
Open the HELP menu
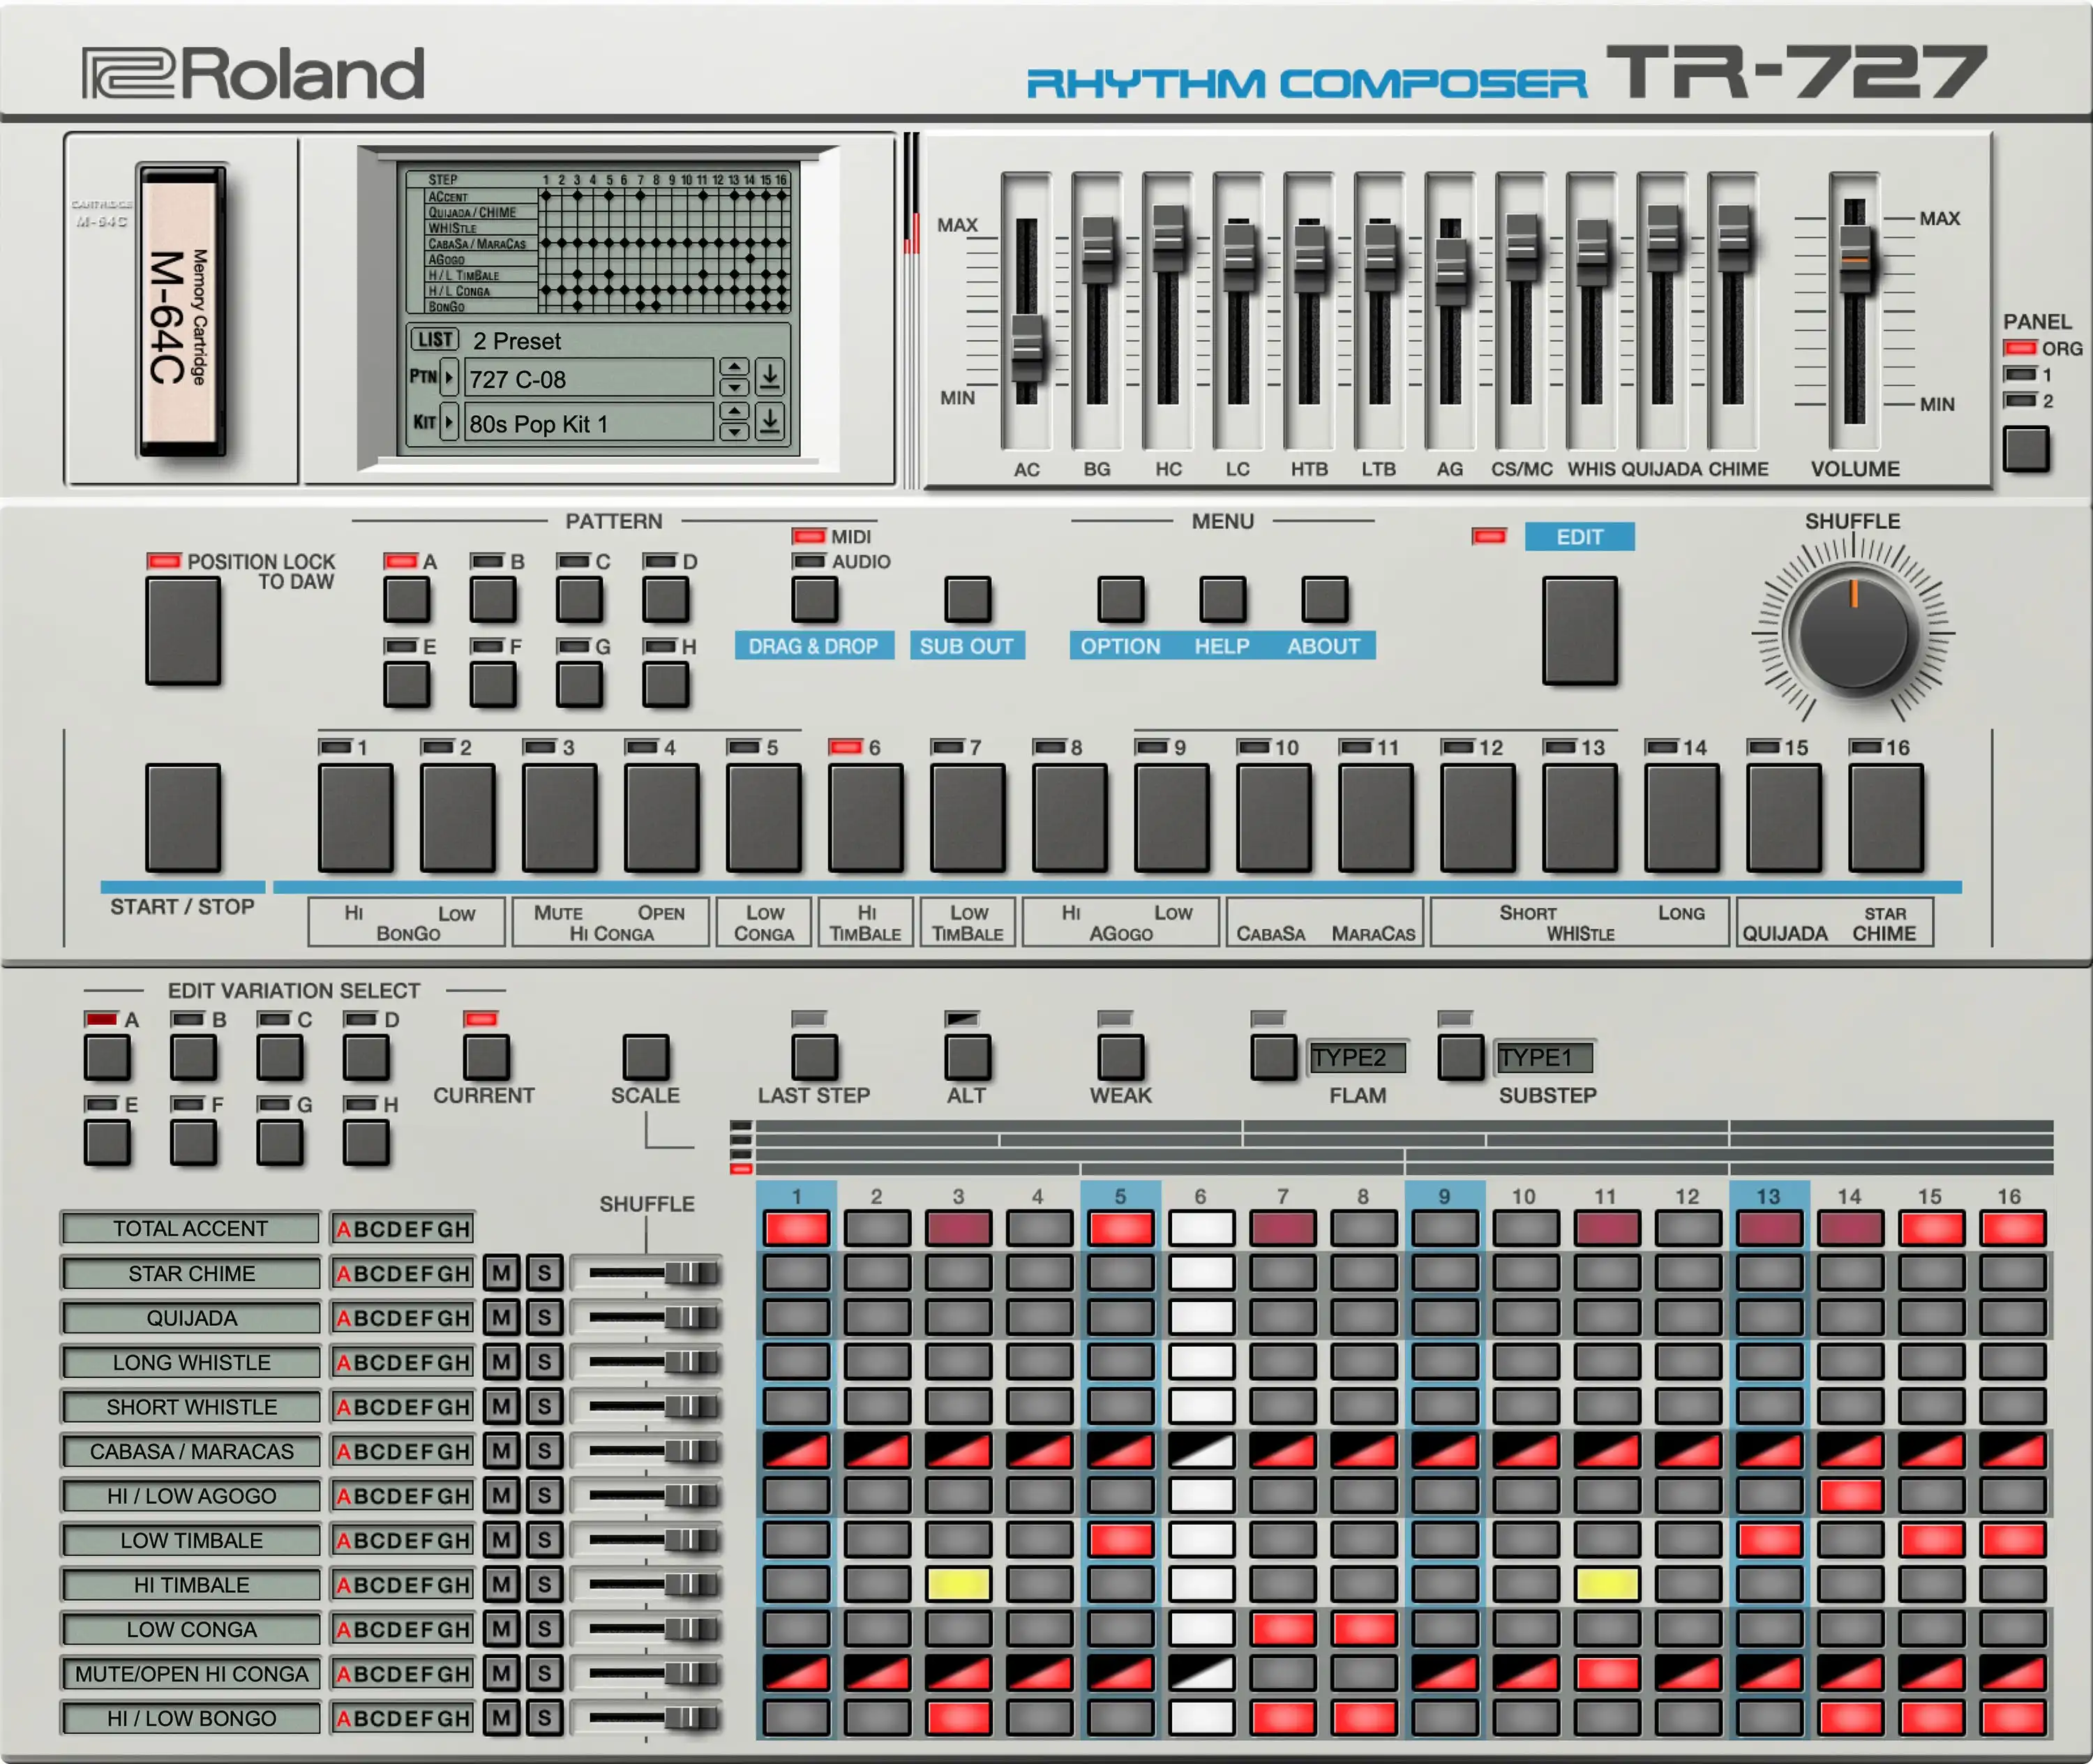(1222, 600)
